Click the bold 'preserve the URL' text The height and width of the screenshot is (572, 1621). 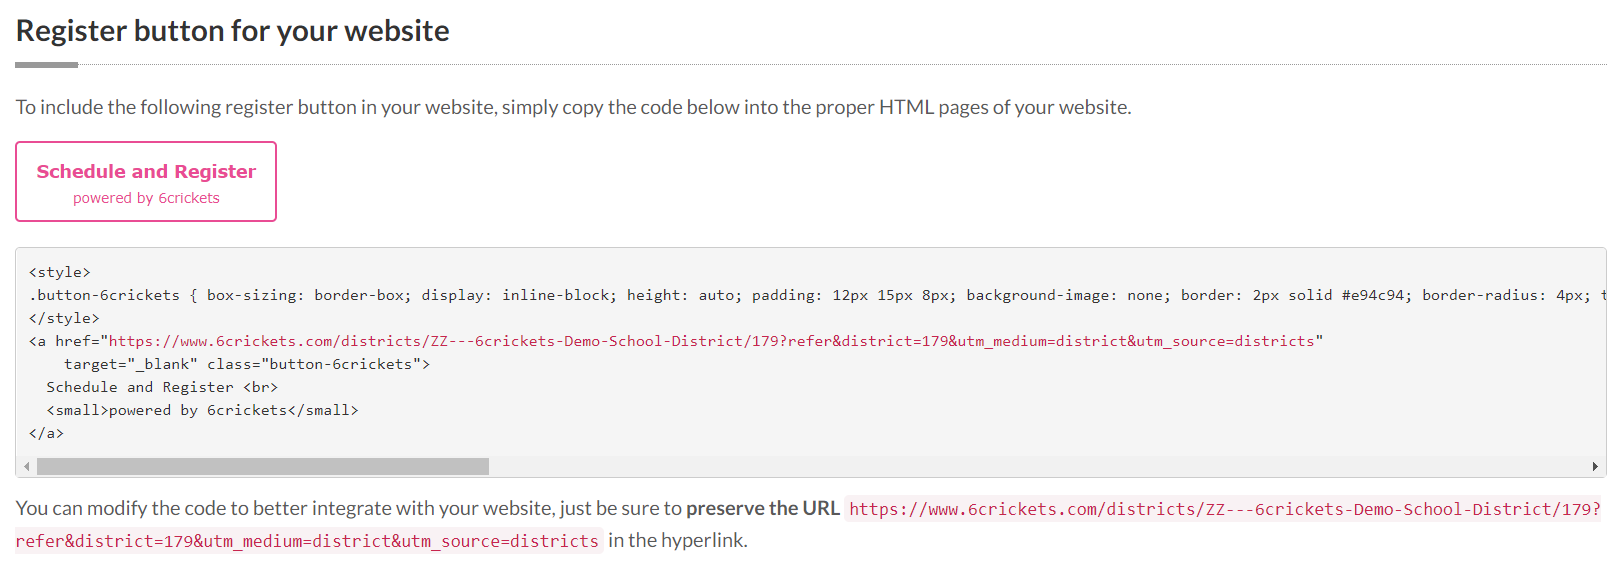[762, 508]
